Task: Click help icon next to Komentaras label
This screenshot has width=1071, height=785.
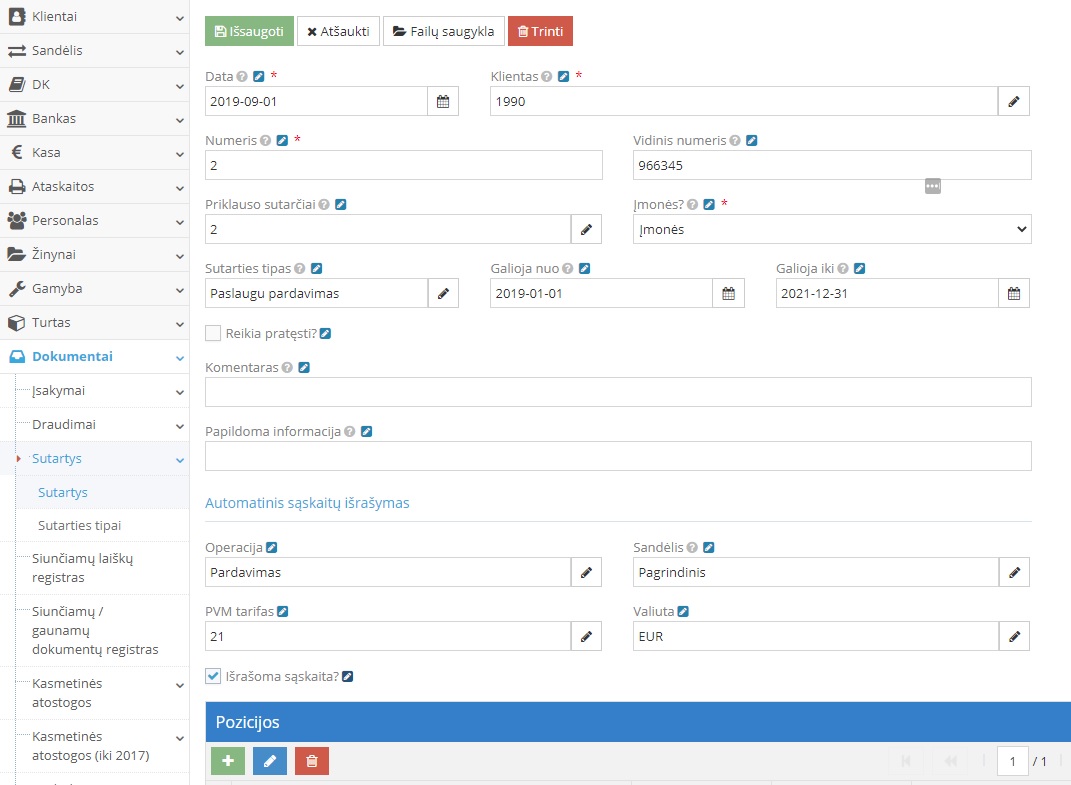Action: (x=288, y=368)
